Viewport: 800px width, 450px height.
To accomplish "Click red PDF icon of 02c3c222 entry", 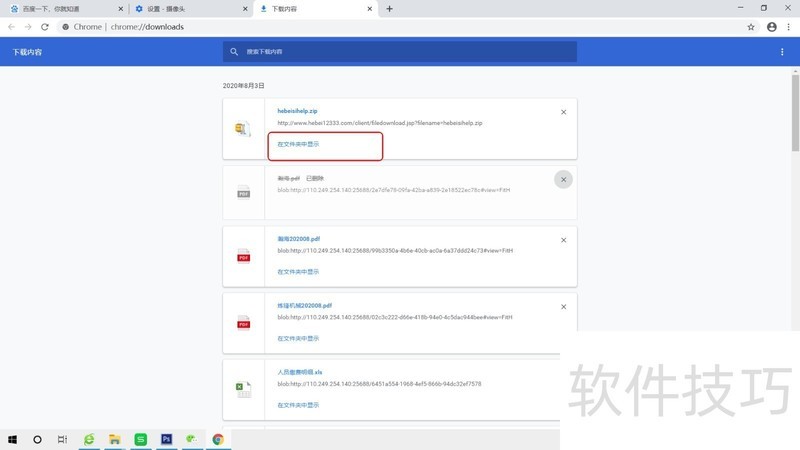I will point(243,323).
